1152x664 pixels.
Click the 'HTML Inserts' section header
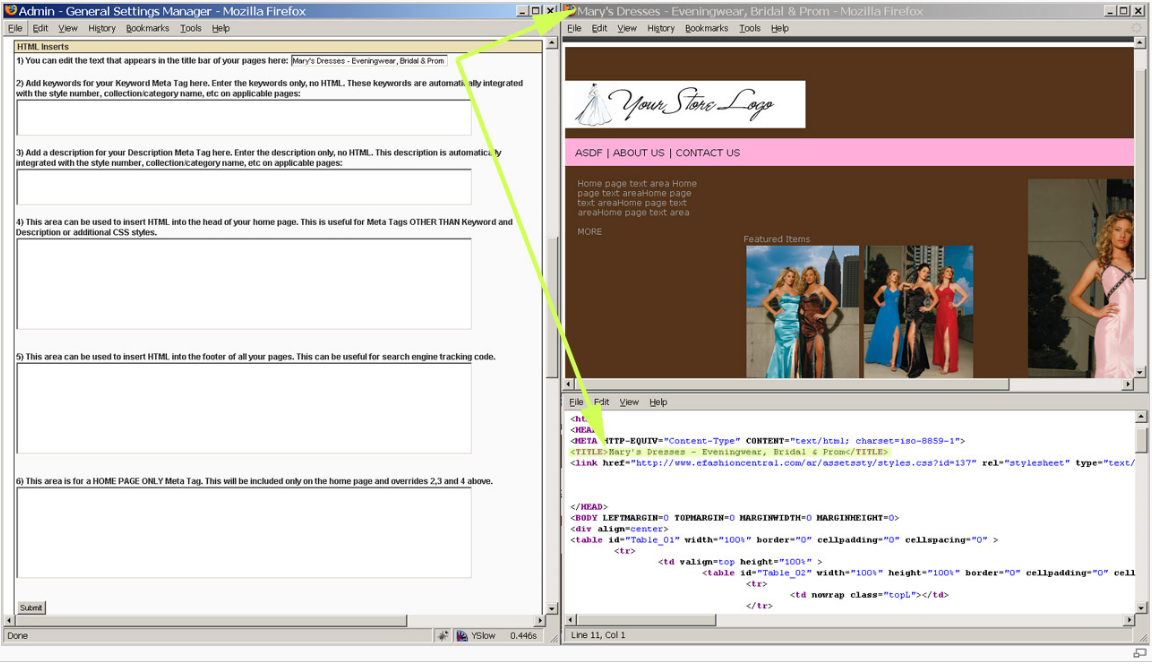pyautogui.click(x=43, y=46)
